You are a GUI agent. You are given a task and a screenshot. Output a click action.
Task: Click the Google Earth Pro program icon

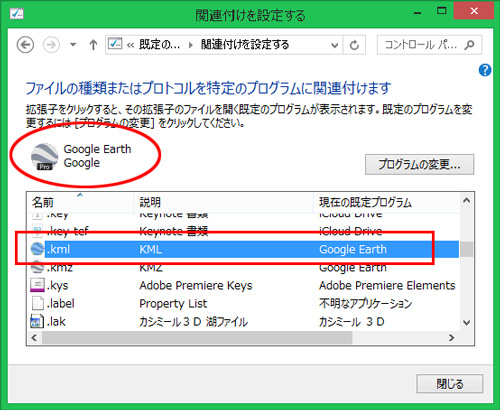[x=44, y=157]
